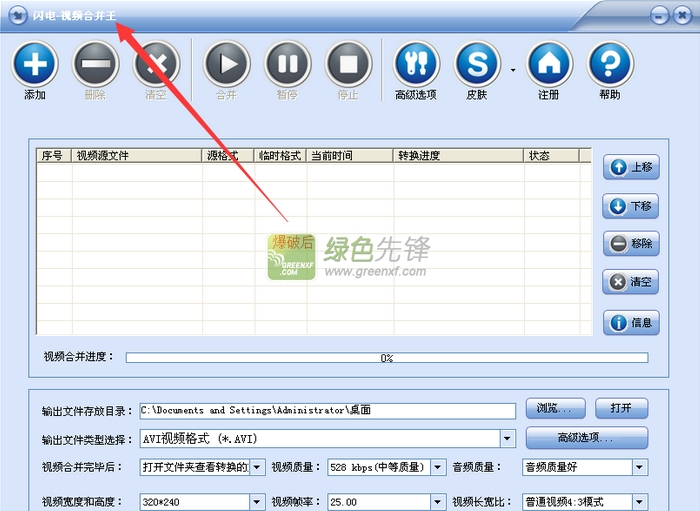The height and width of the screenshot is (511, 700).
Task: Click the 暂停 (pause) icon
Action: tap(288, 64)
